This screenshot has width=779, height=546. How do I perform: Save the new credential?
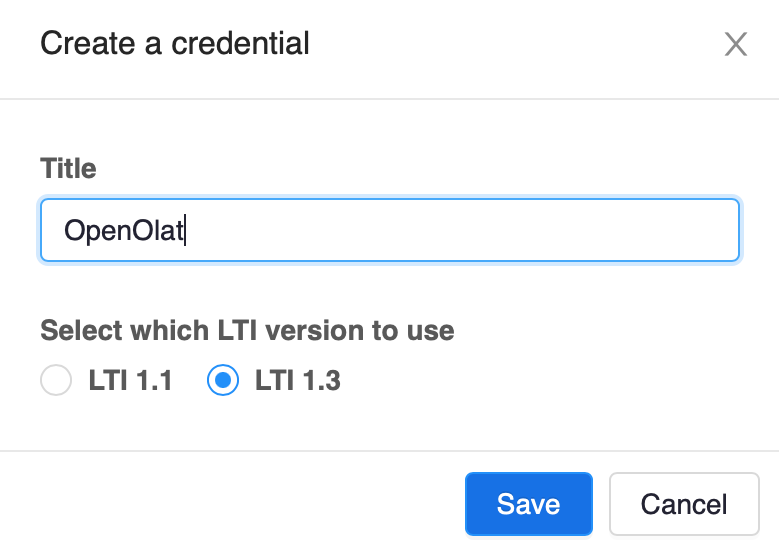[528, 504]
